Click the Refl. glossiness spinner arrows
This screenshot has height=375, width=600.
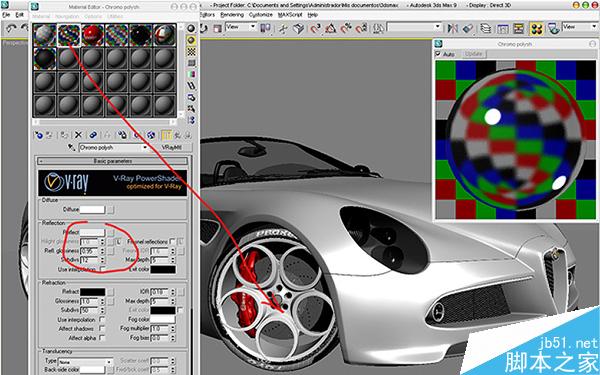click(102, 251)
